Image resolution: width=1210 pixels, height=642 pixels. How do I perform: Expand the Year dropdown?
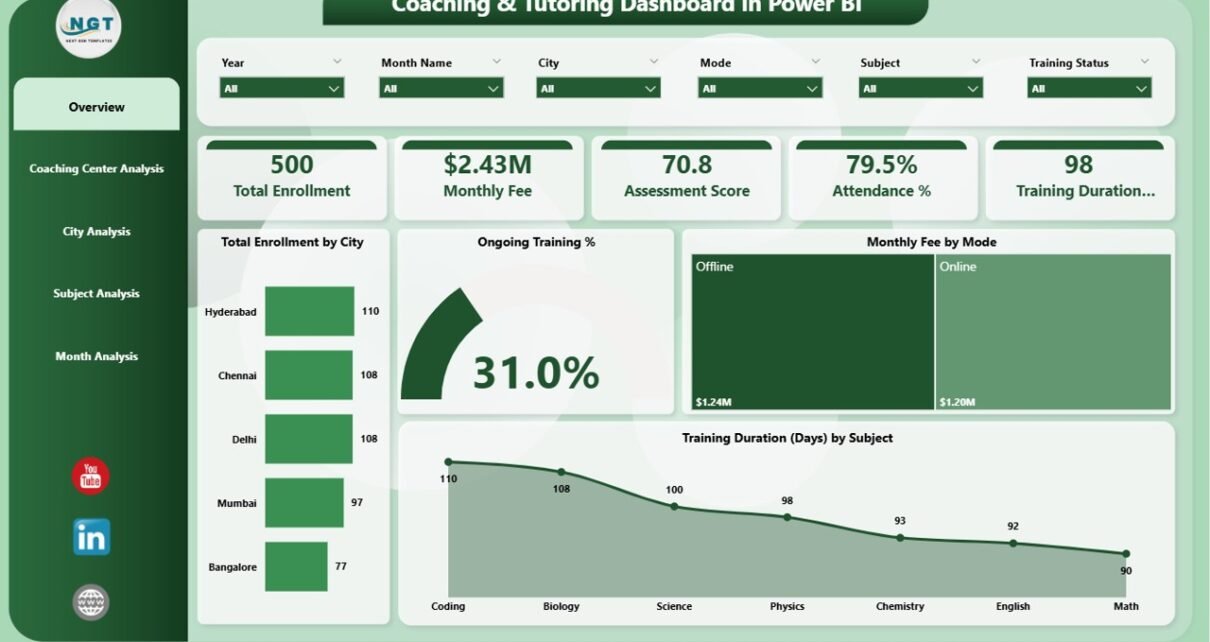[x=281, y=88]
